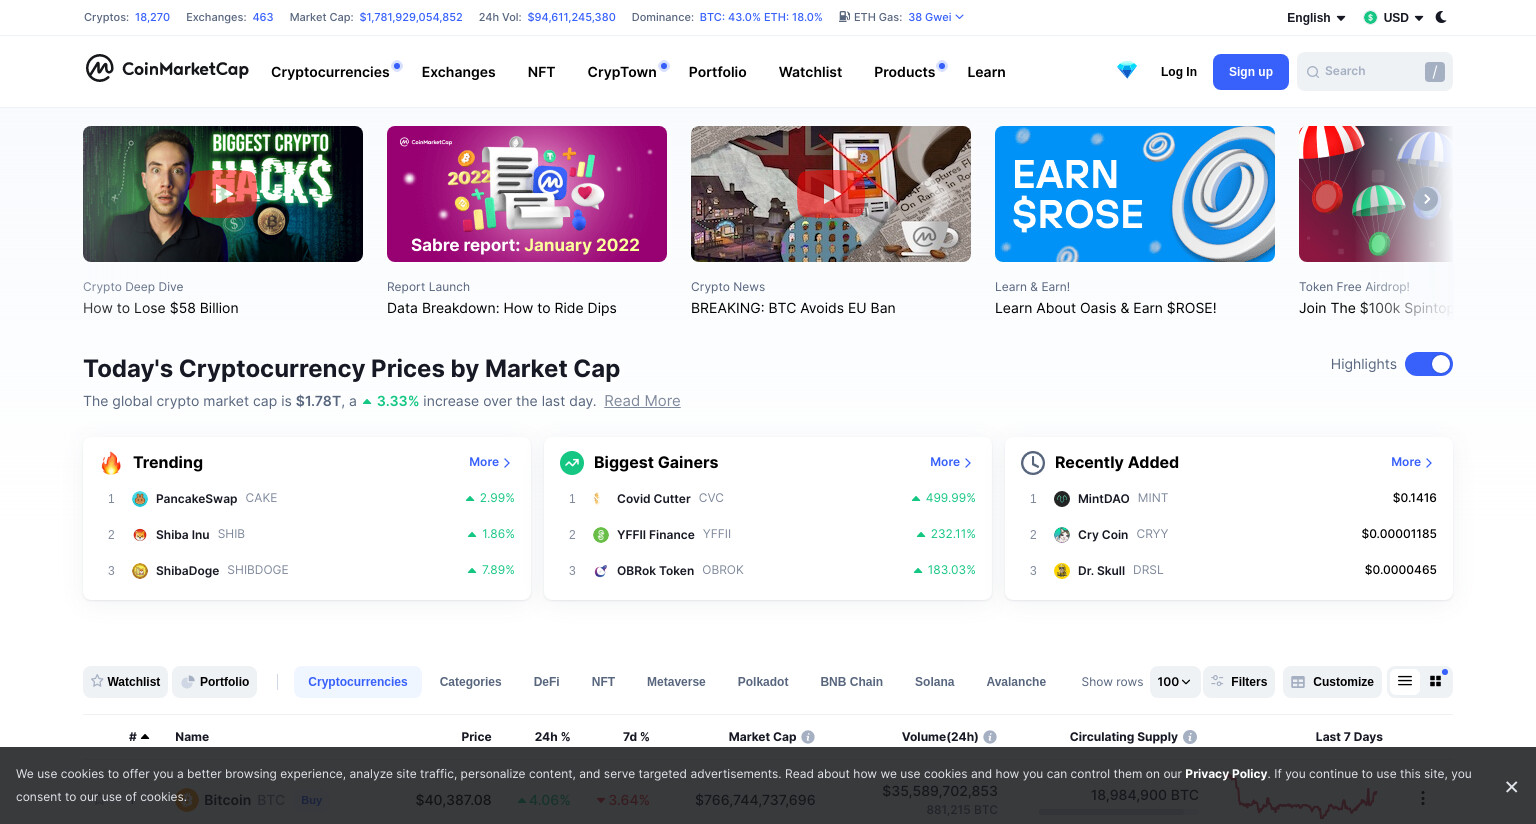Image resolution: width=1536 pixels, height=824 pixels.
Task: Open the English language dropdown
Action: click(1316, 18)
